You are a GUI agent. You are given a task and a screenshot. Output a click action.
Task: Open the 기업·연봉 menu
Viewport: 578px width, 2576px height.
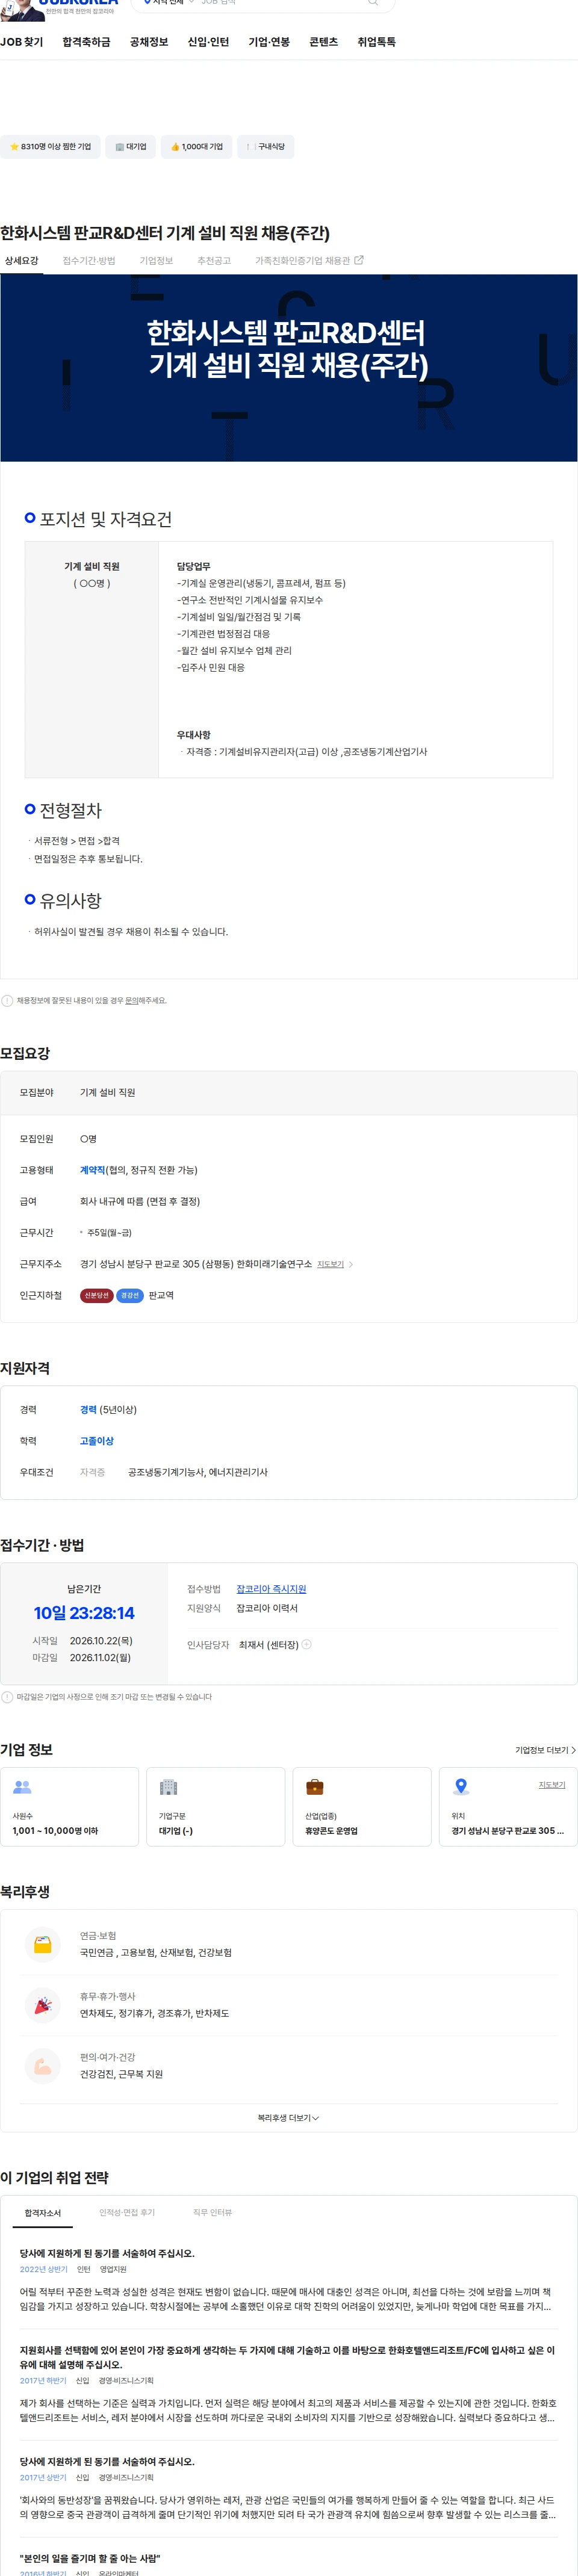[269, 42]
